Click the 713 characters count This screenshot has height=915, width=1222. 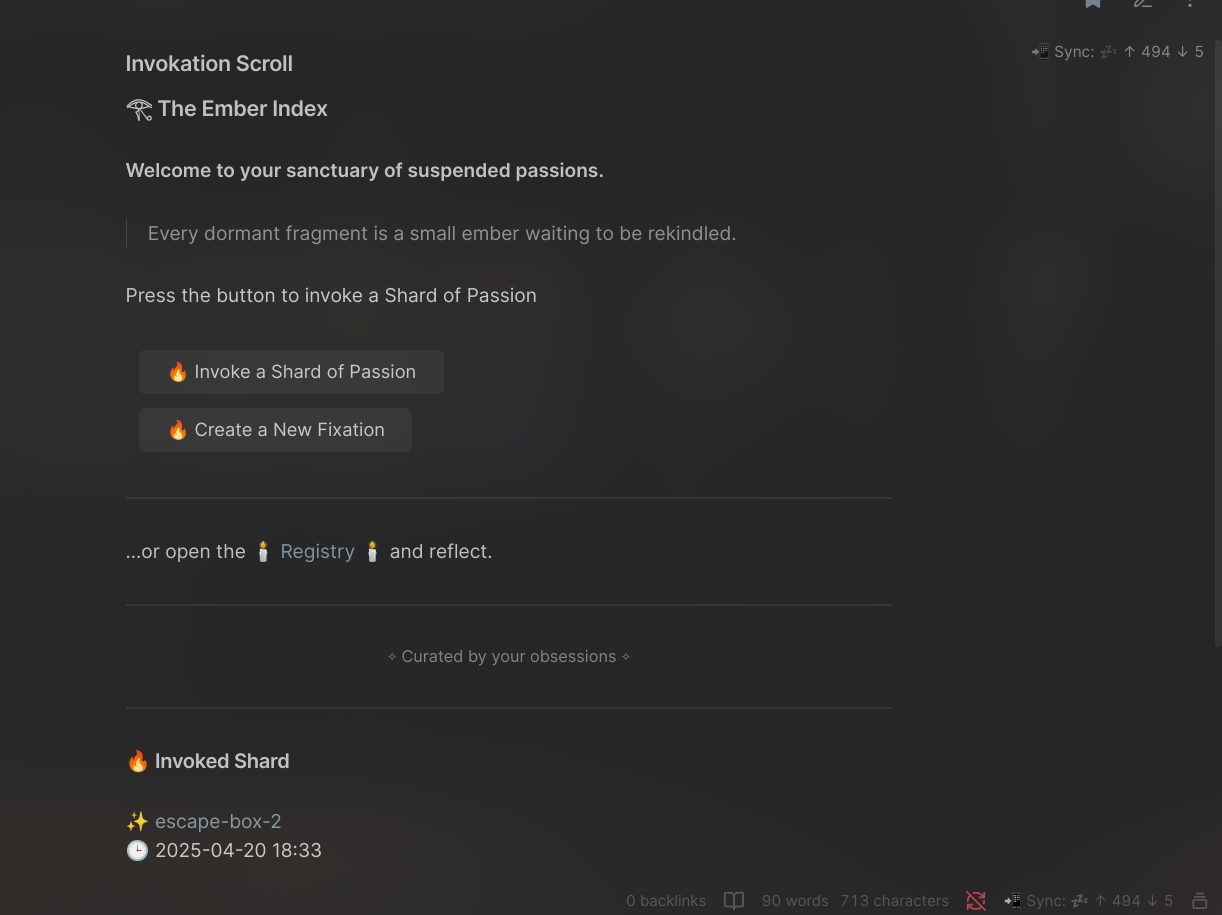894,901
